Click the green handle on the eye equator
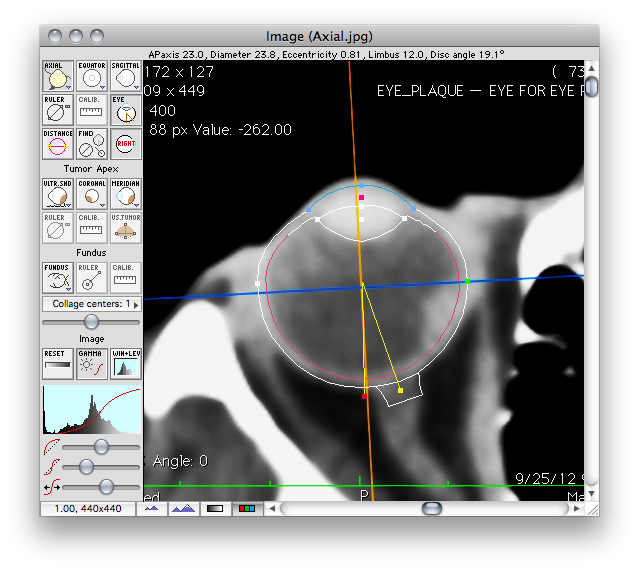 coord(467,282)
